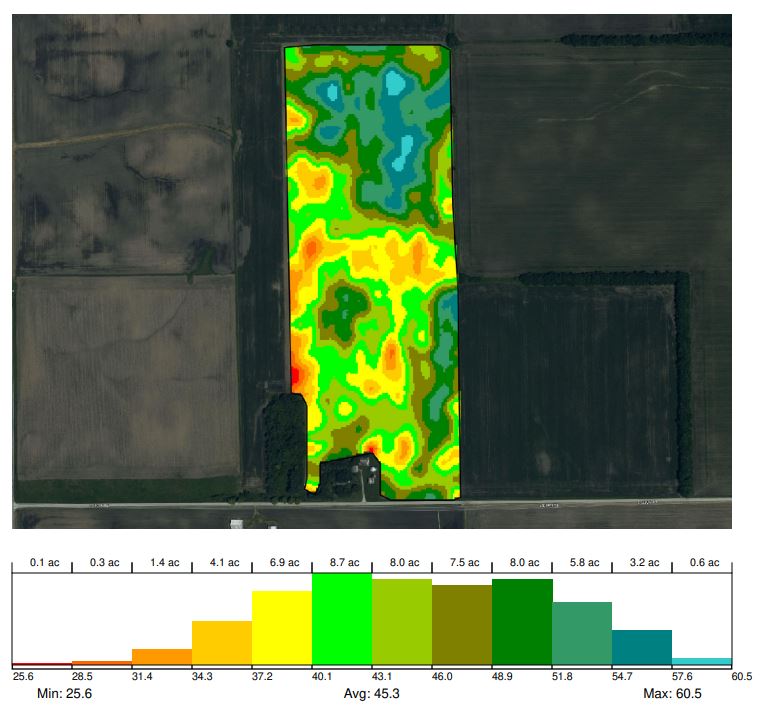Choose the sea green 51.8–54.7 histogram bar
Image resolution: width=766 pixels, height=715 pixels.
pos(582,633)
